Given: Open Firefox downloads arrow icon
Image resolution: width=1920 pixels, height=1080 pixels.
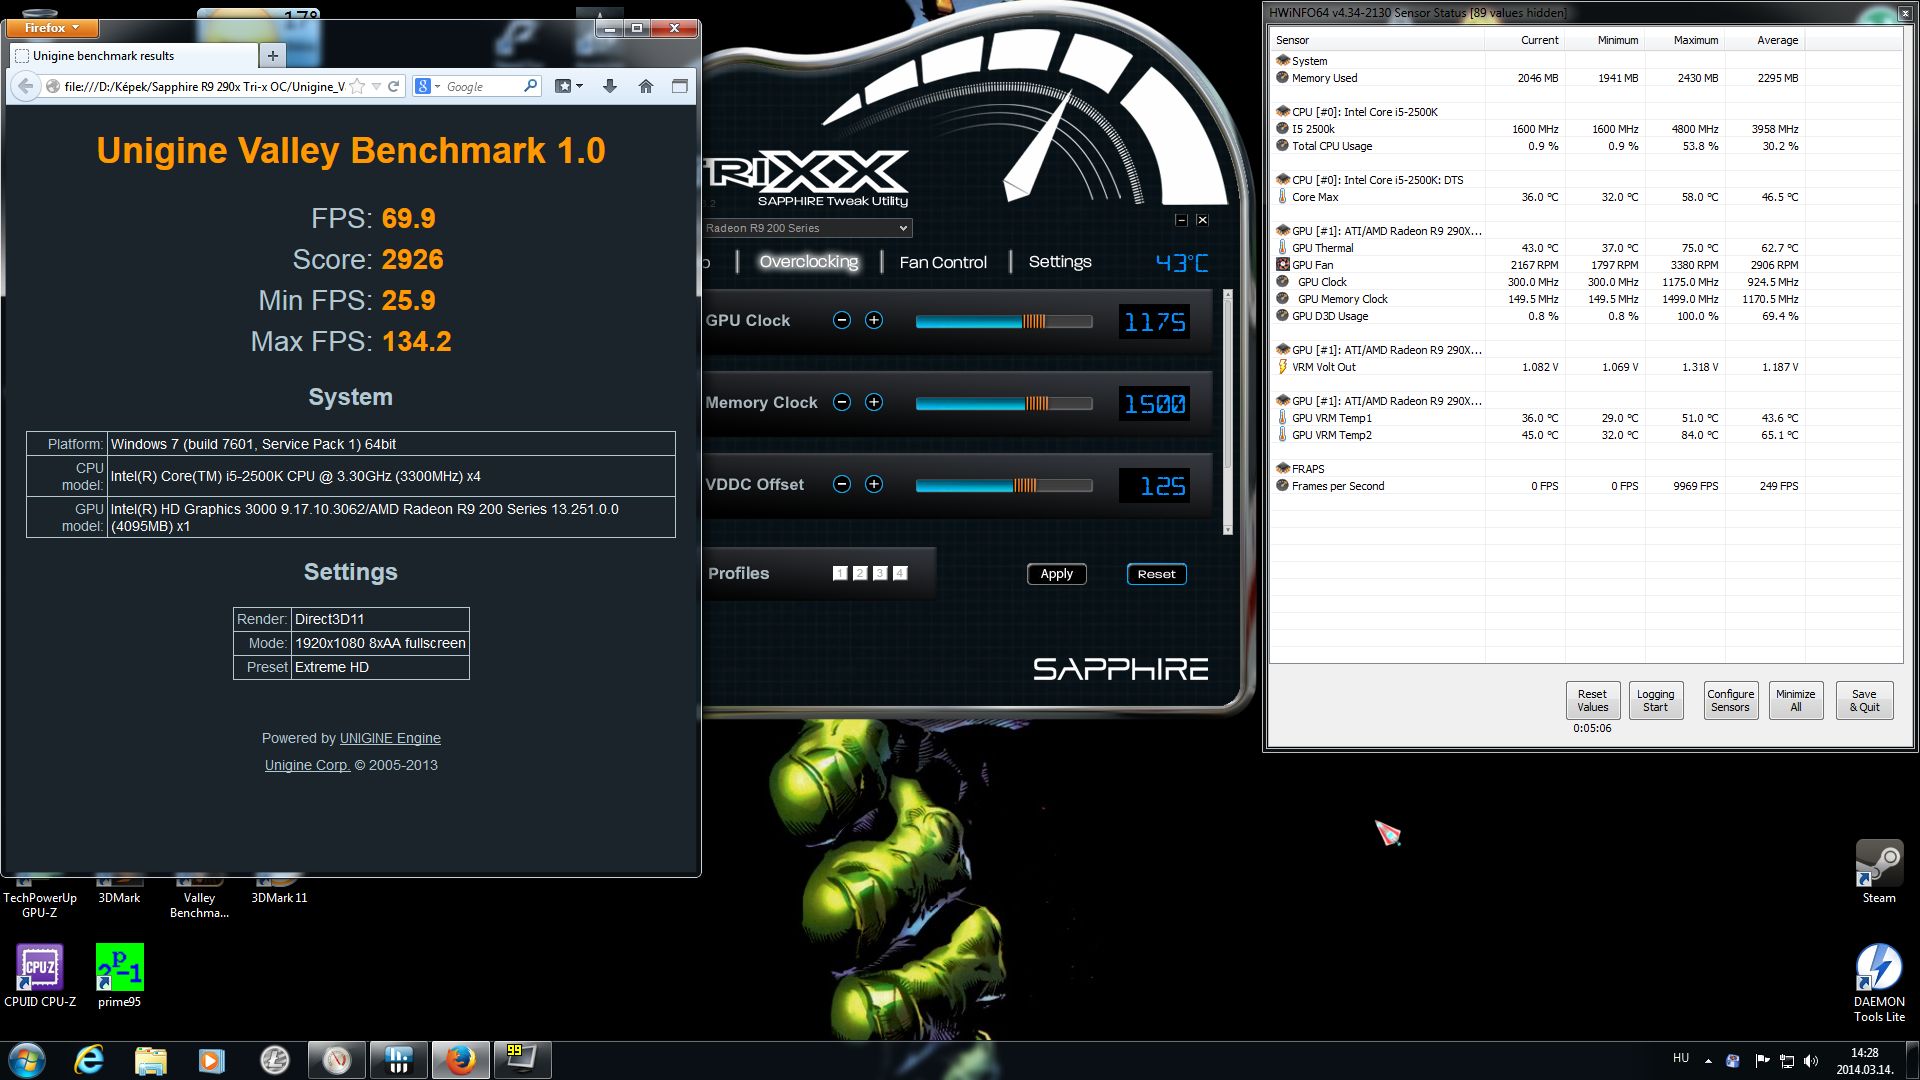Looking at the screenshot, I should [610, 87].
